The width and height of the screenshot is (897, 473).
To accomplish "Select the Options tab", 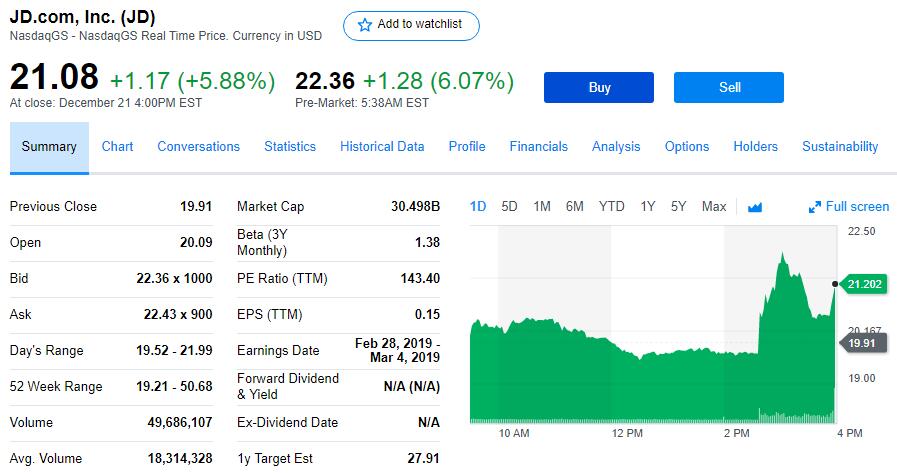I will coord(687,146).
